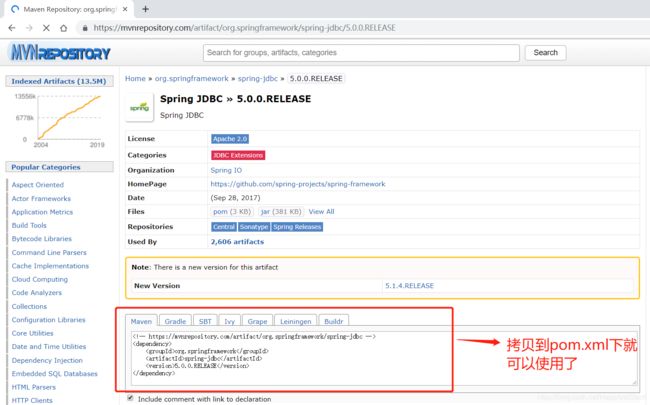
Task: Open spring-jdbc breadcrumb link
Action: [x=257, y=78]
